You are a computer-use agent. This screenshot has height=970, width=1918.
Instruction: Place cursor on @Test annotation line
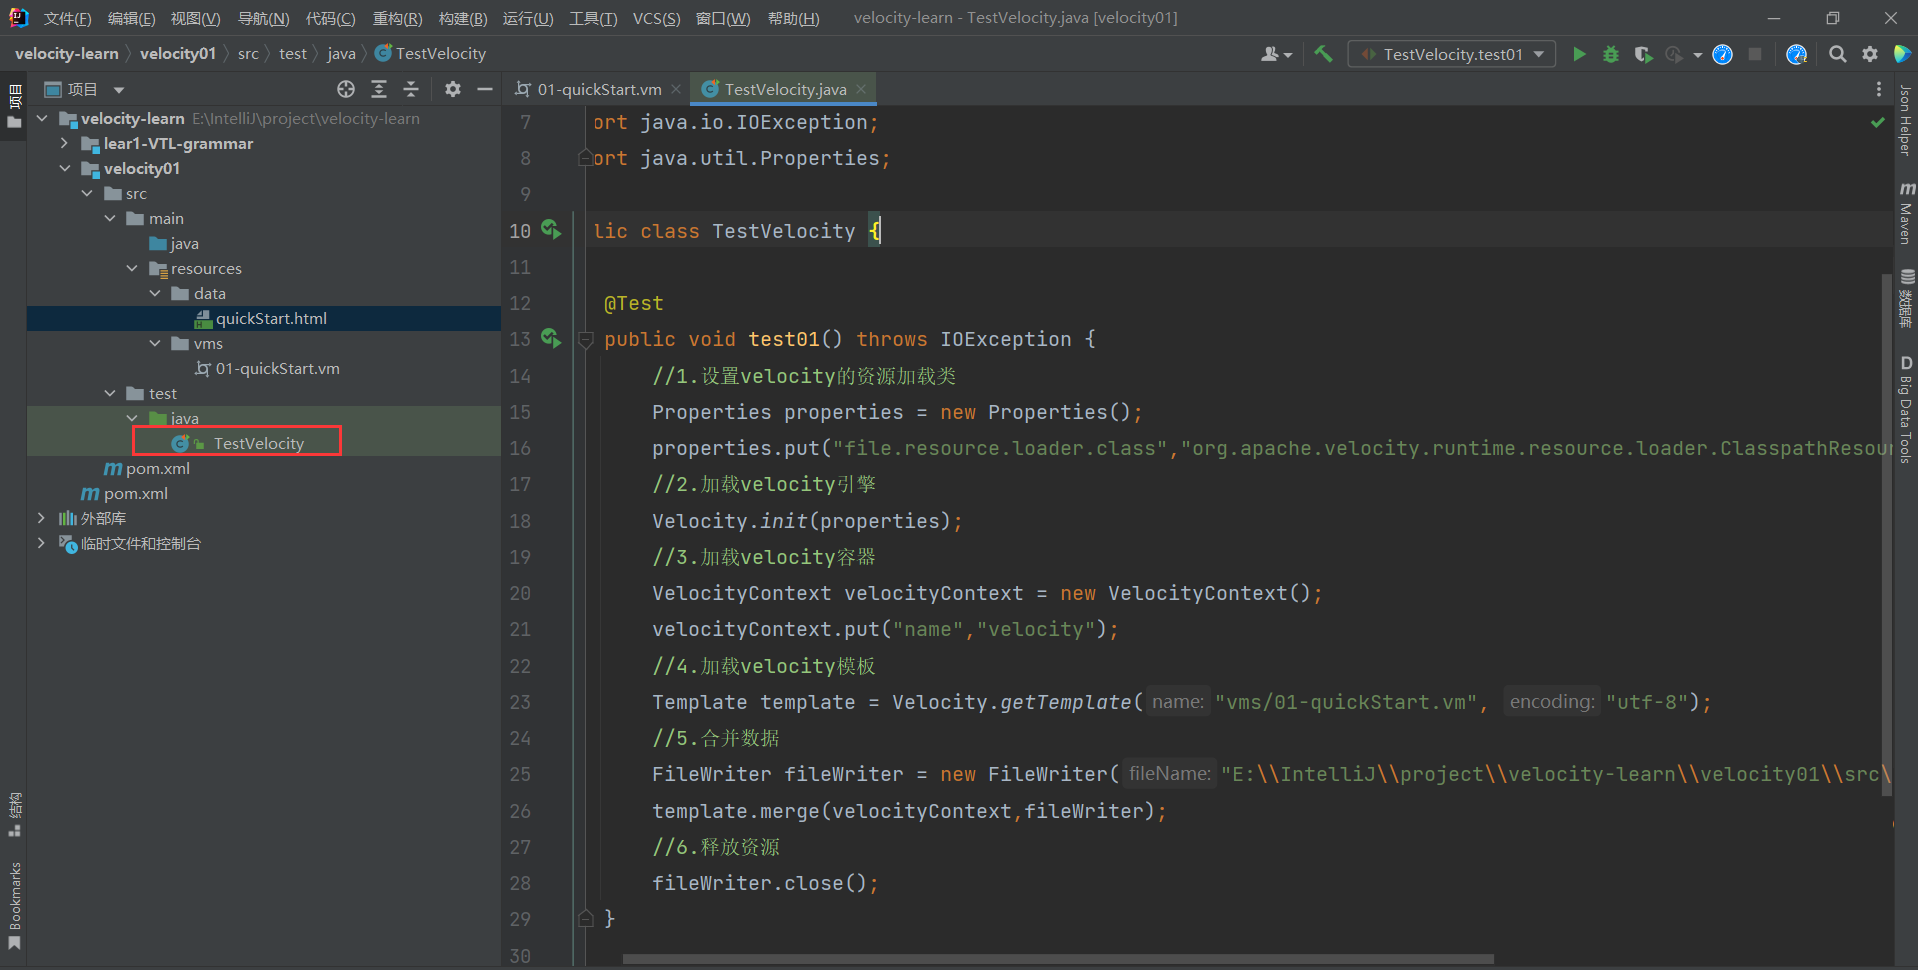coord(633,303)
